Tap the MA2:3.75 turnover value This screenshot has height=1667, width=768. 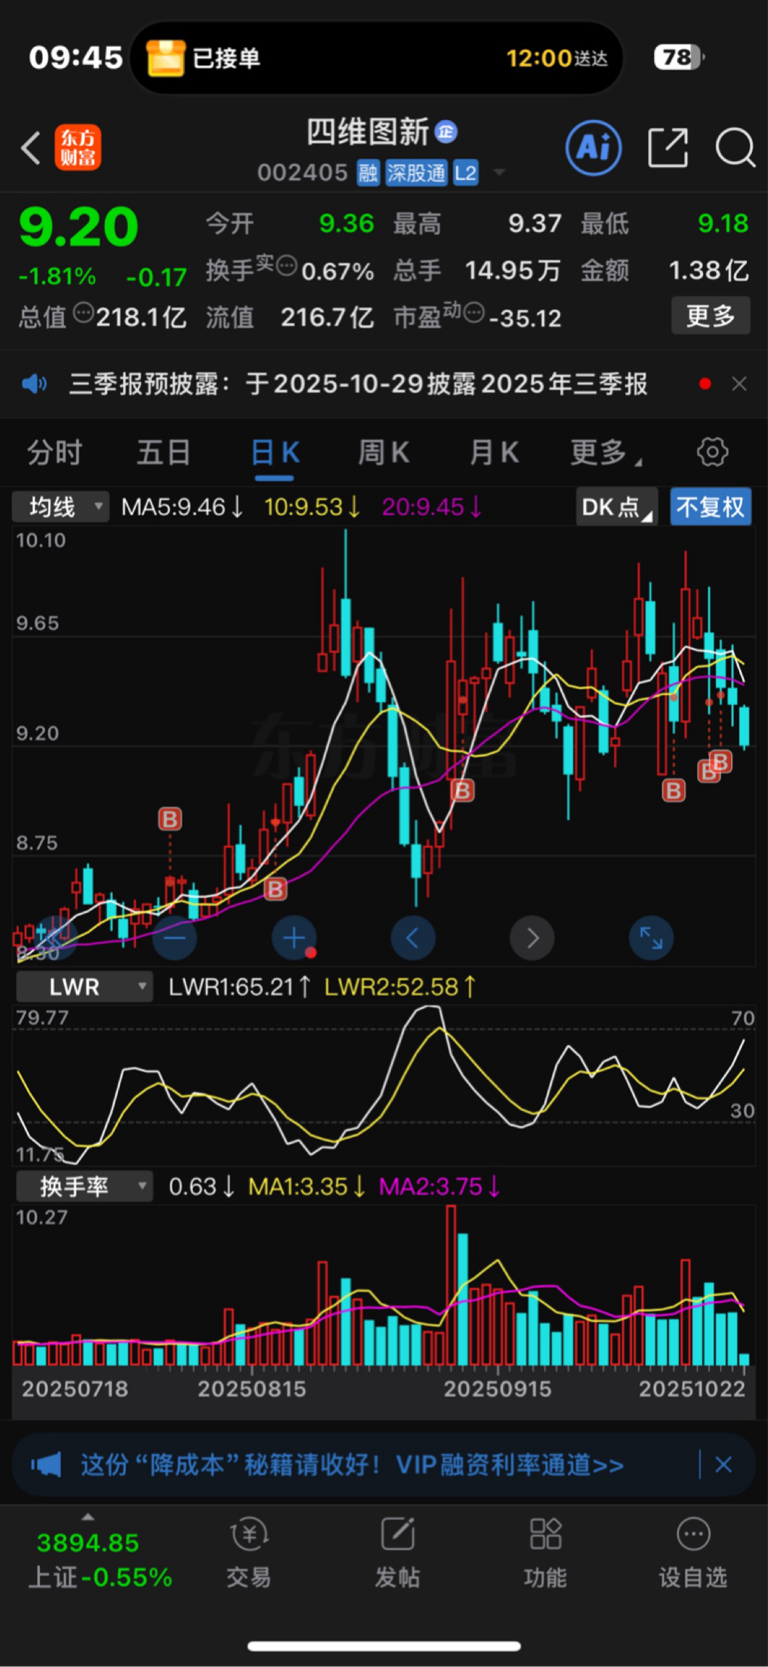pyautogui.click(x=439, y=1187)
